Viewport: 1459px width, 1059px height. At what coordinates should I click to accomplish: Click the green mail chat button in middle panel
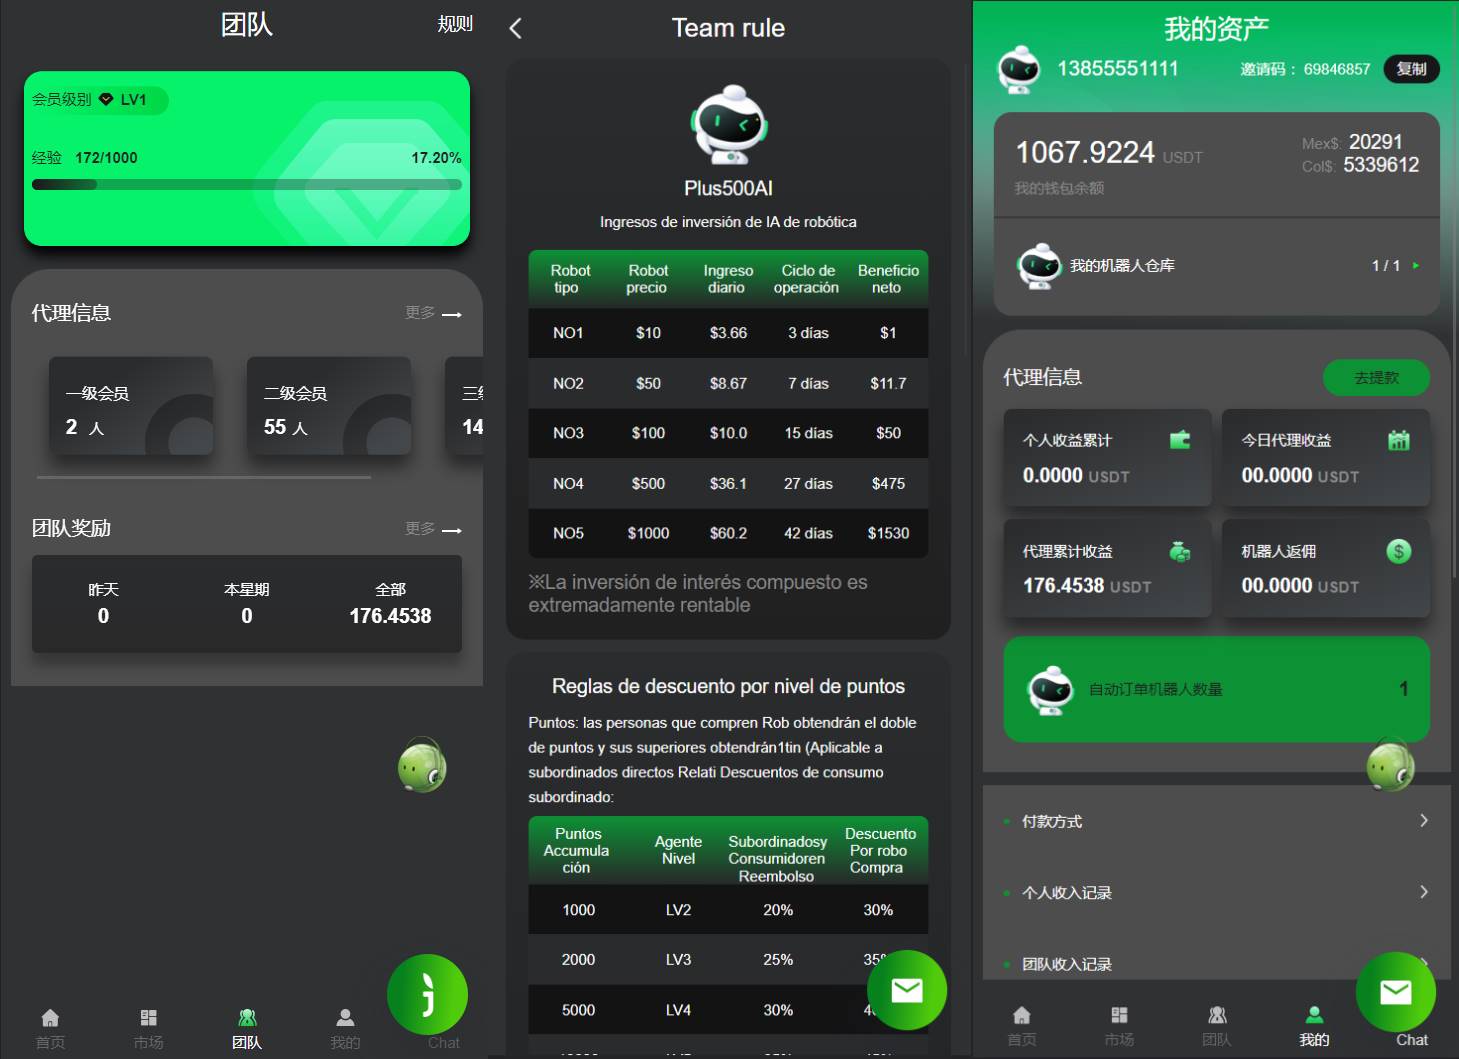906,990
